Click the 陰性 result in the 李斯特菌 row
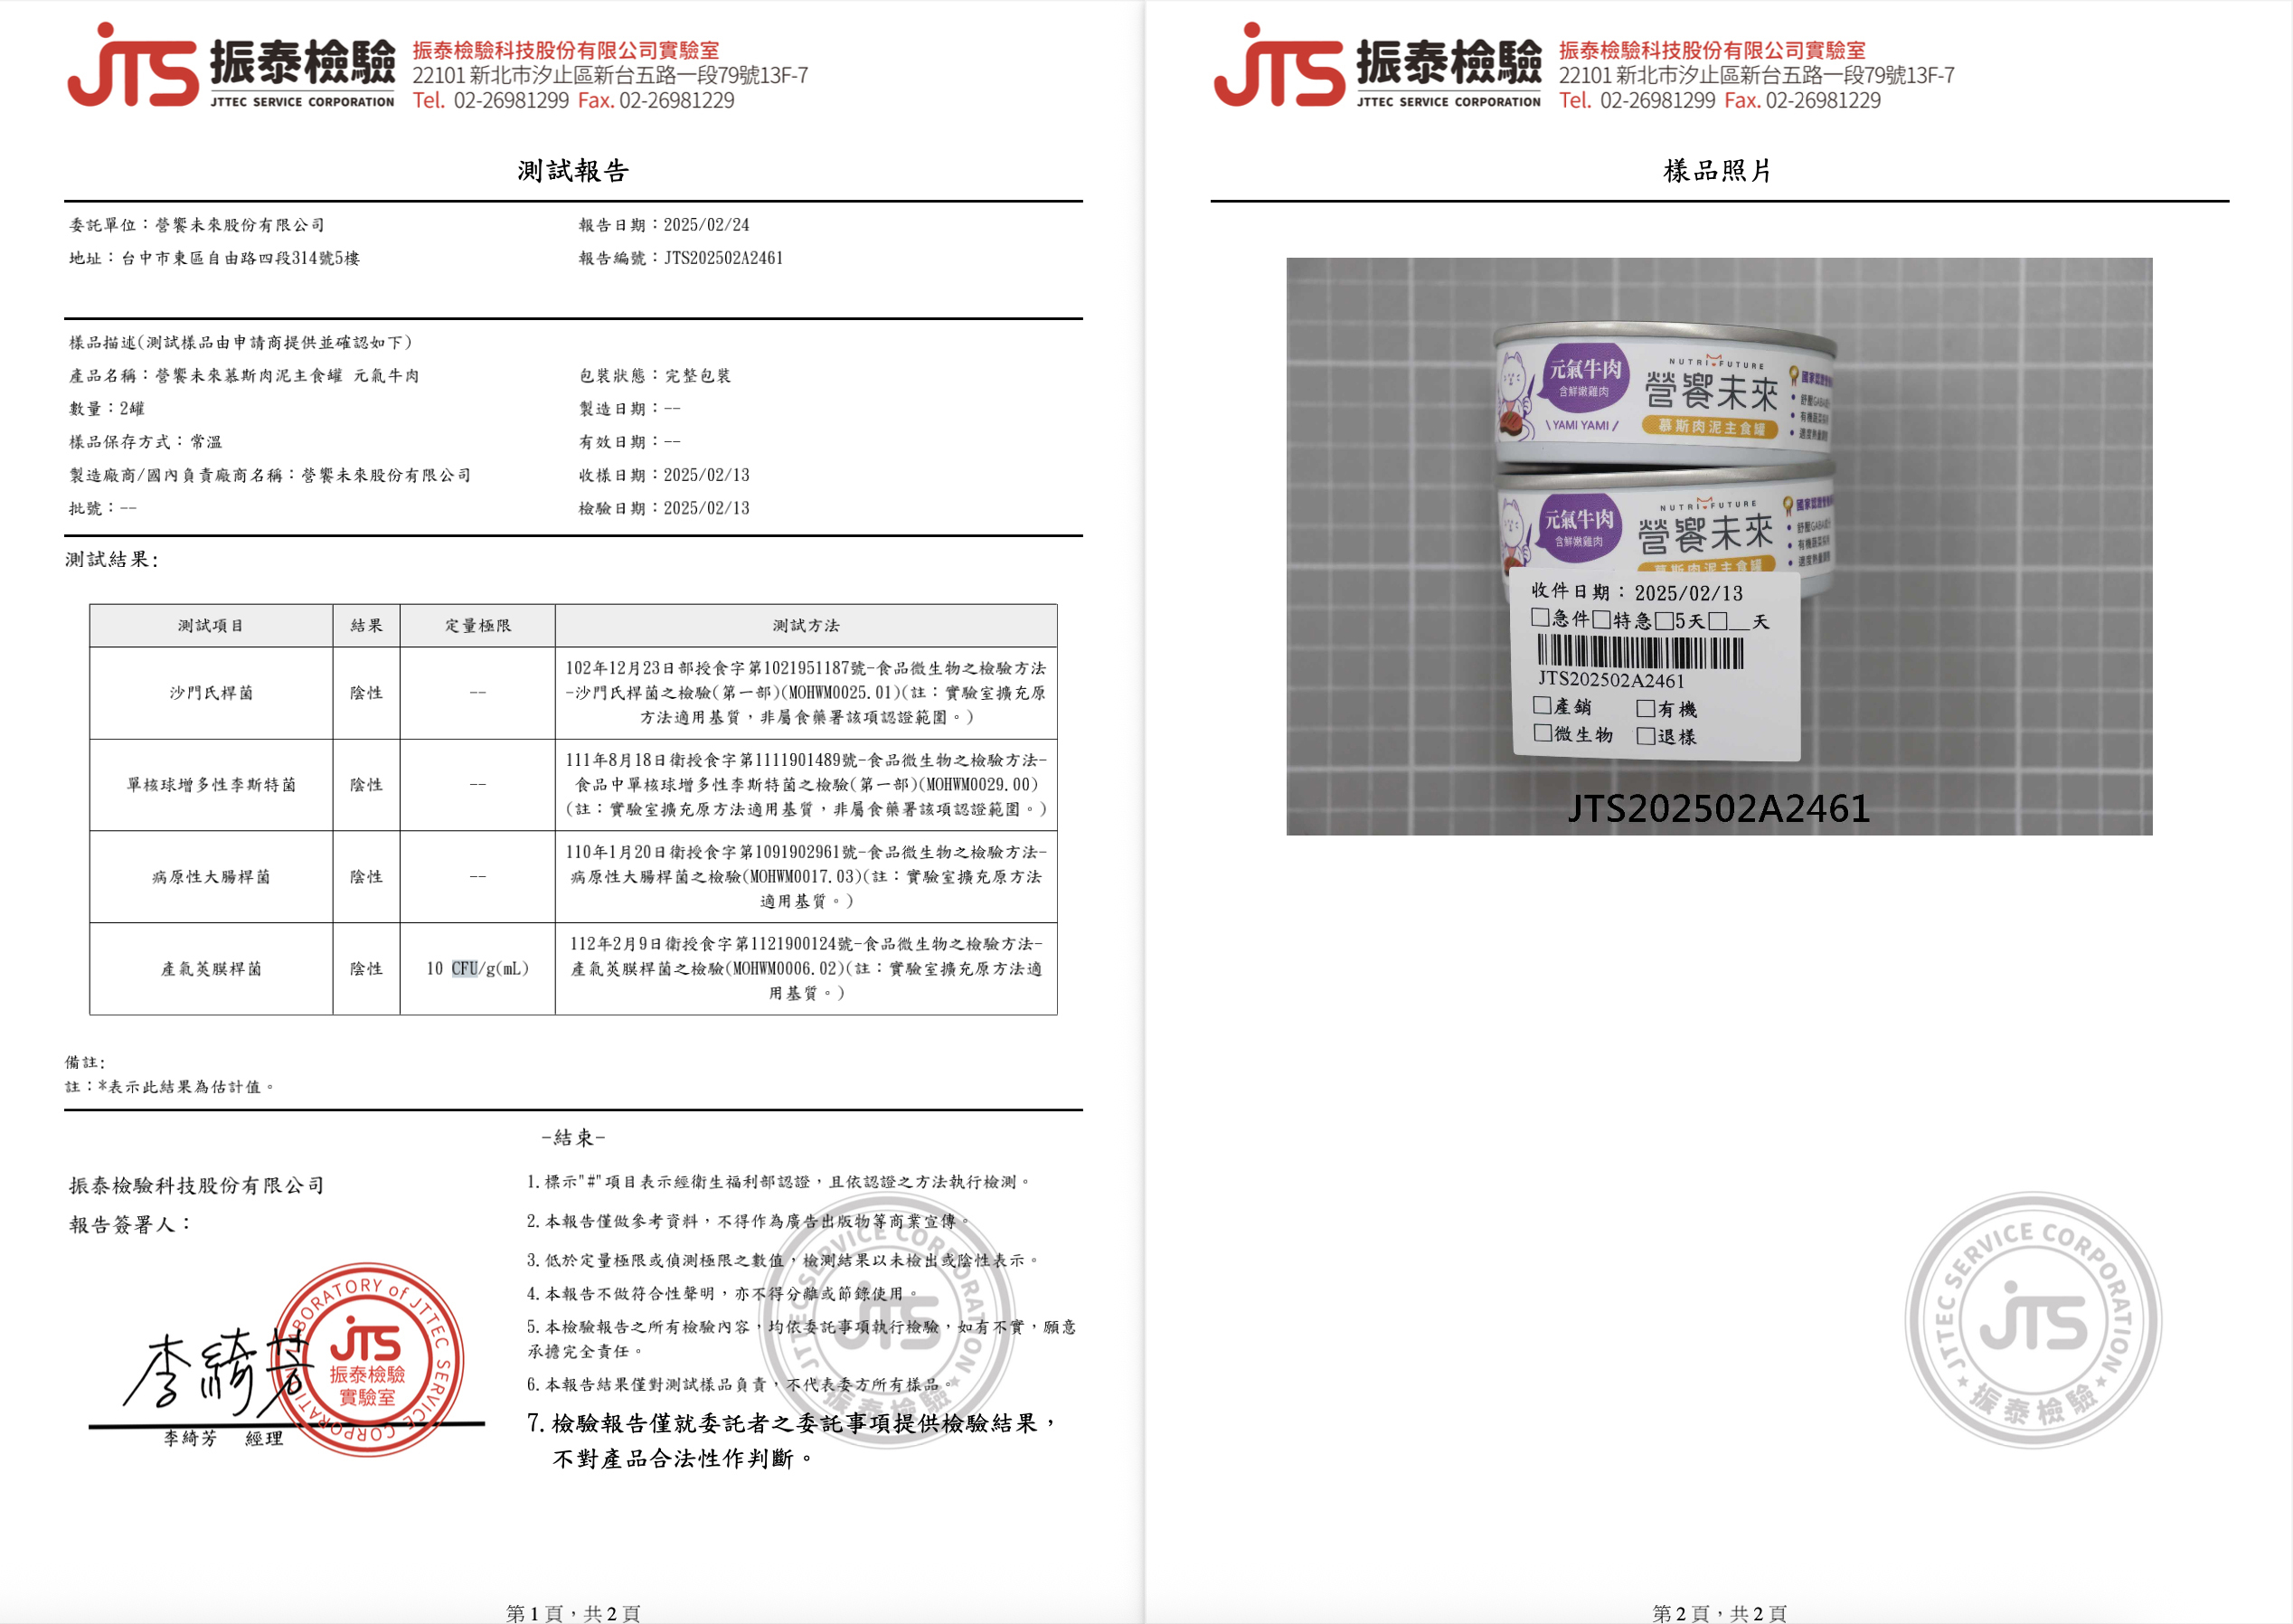Image resolution: width=2293 pixels, height=1624 pixels. 367,785
